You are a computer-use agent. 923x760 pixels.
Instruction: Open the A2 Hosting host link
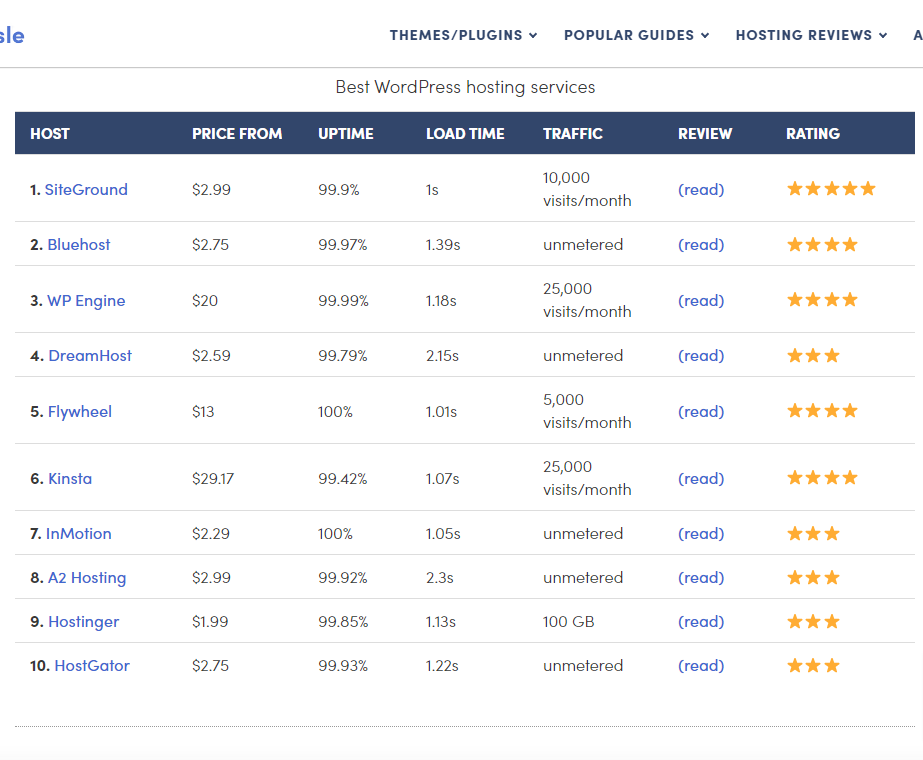(x=87, y=578)
